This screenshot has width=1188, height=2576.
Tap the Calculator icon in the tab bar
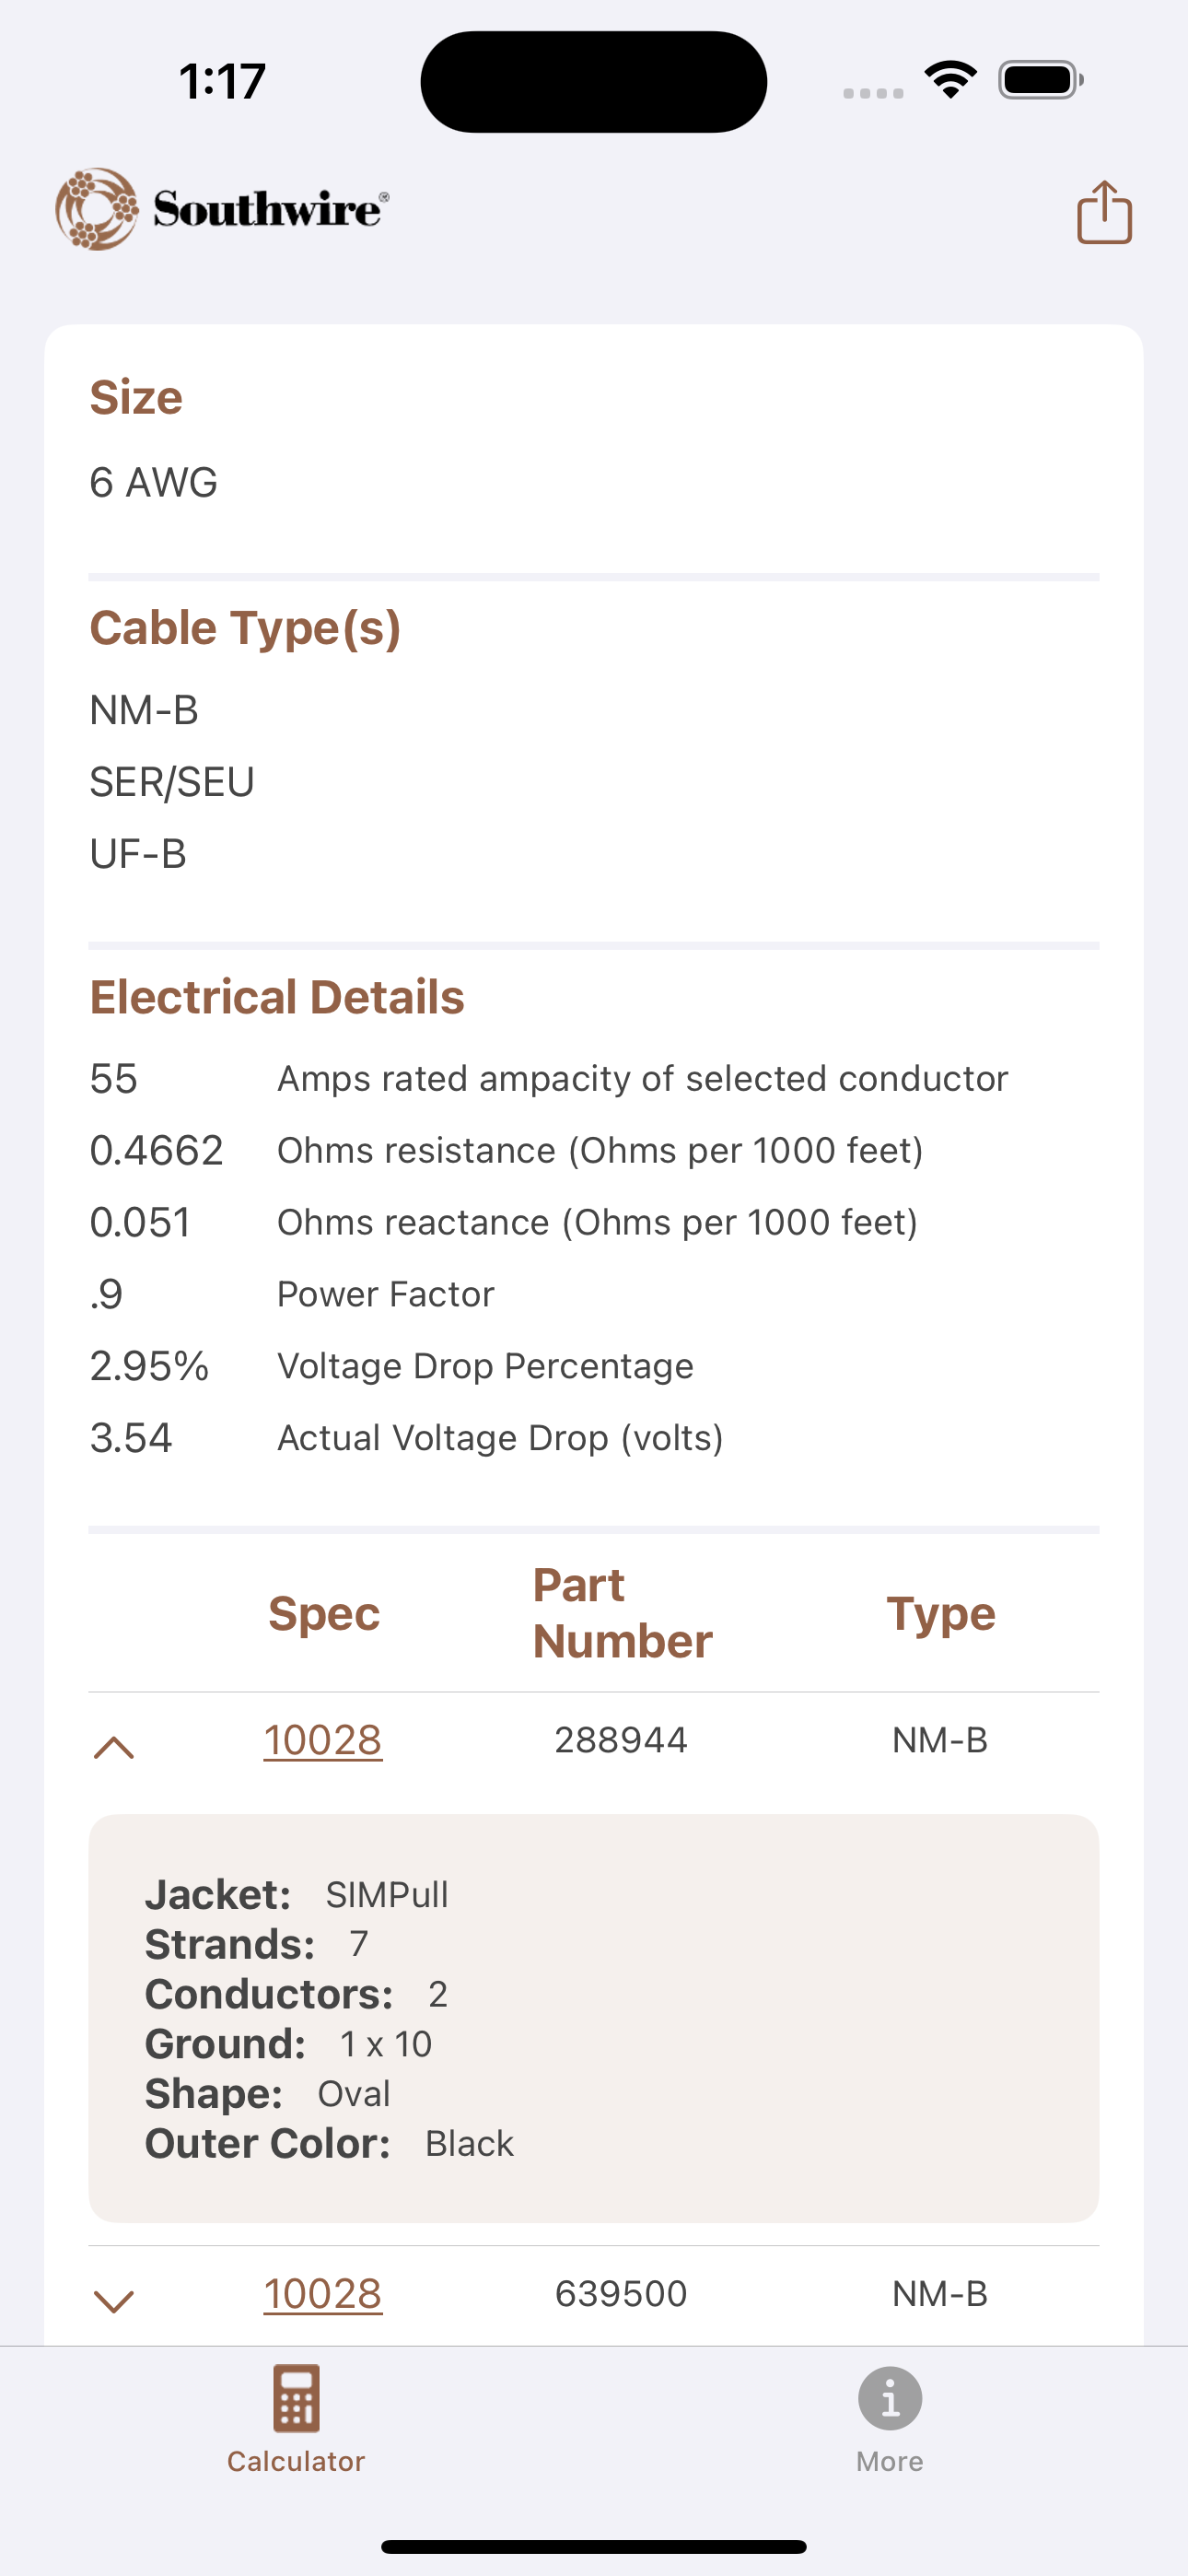pos(296,2397)
